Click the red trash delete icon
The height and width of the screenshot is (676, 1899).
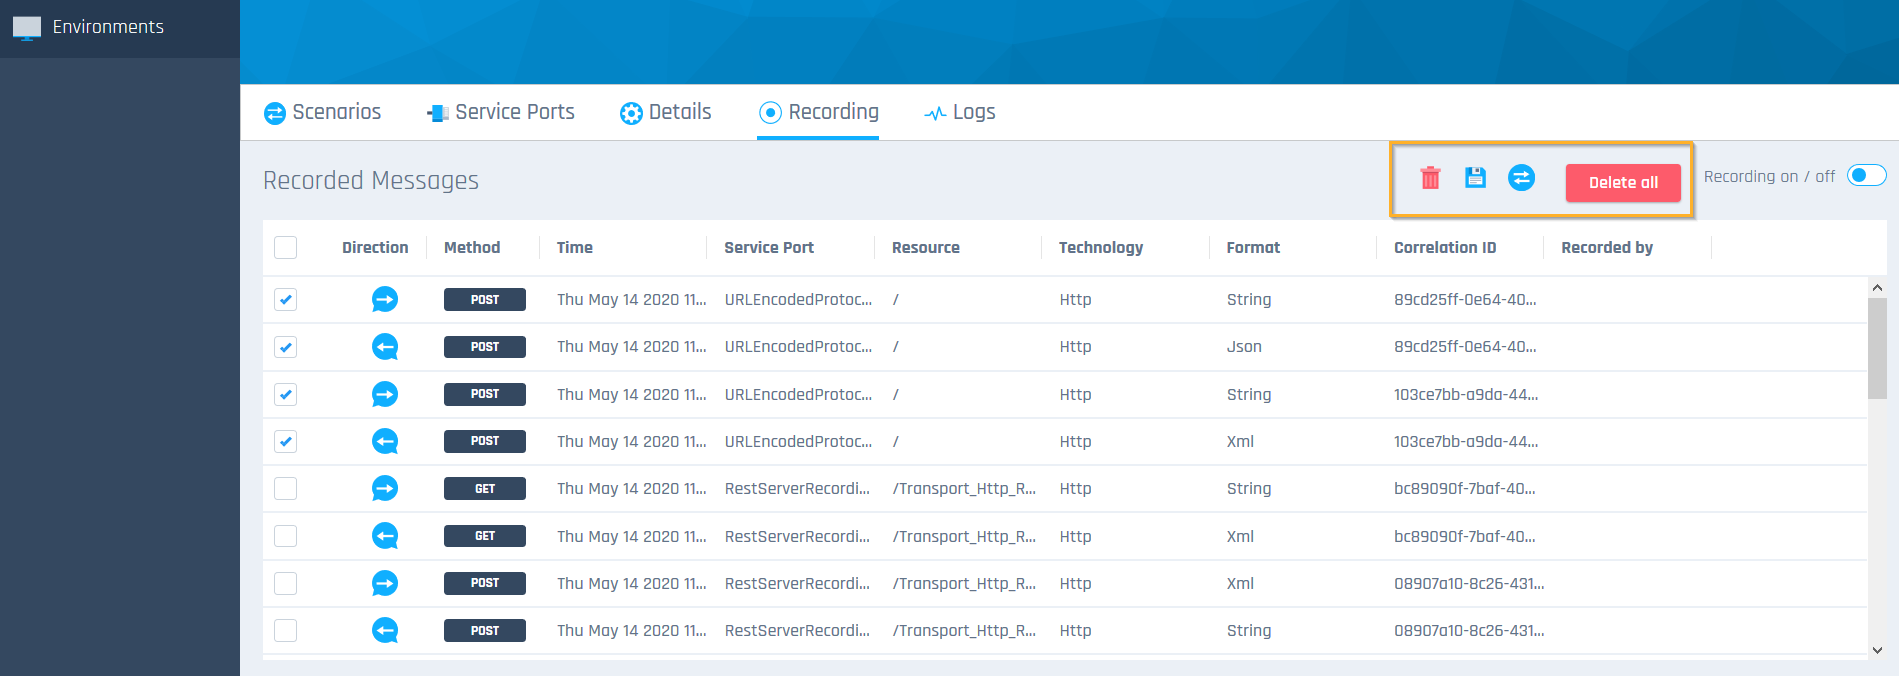(x=1430, y=178)
